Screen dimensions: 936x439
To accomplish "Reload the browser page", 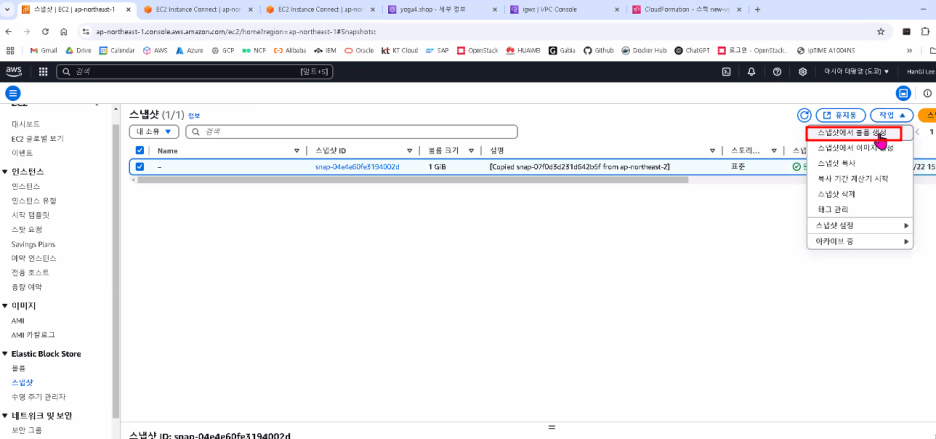I will point(45,32).
